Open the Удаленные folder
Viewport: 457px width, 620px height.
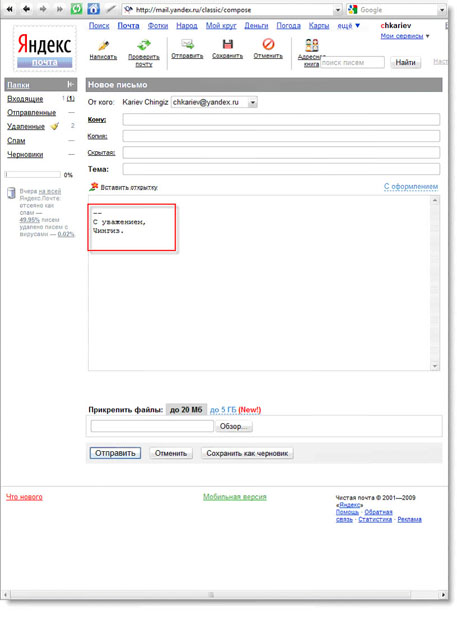click(26, 127)
